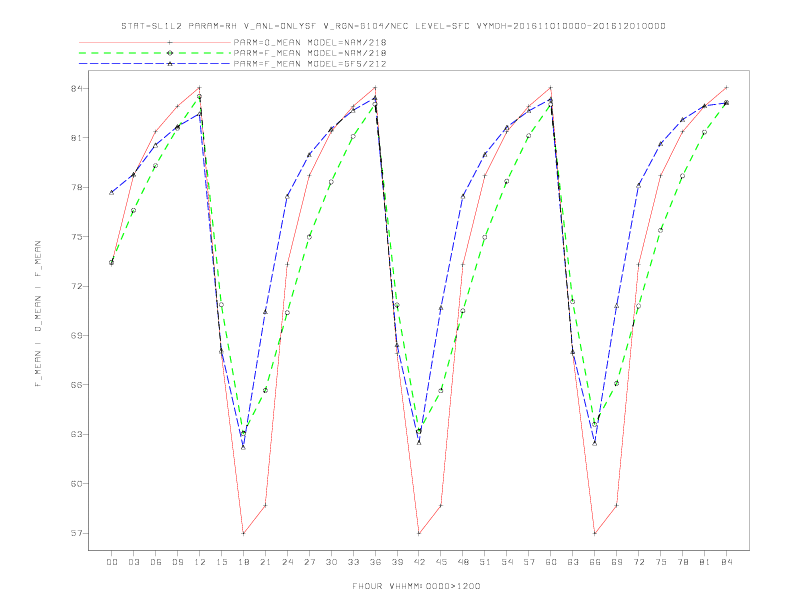Image resolution: width=792 pixels, height=612 pixels.
Task: Select legend entry PARM=F_MEAN MODEL=NAM/218
Action: (x=310, y=53)
